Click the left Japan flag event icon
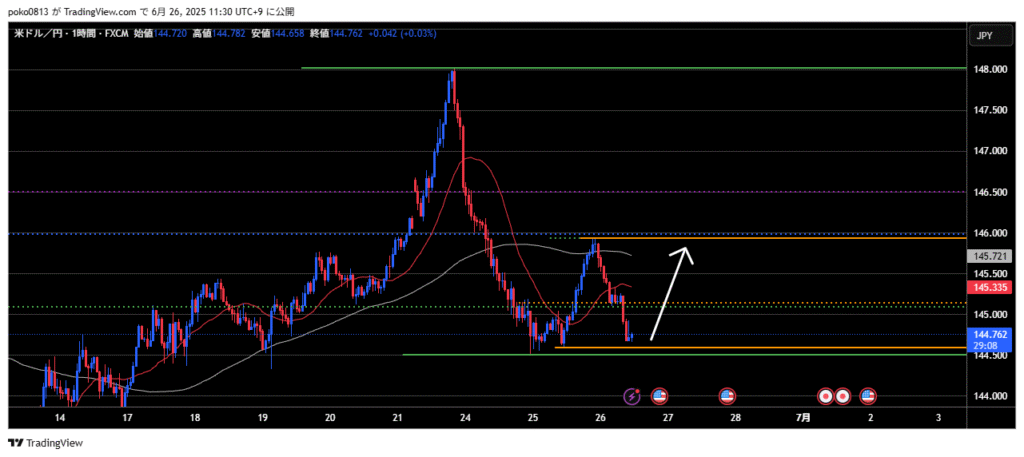 pyautogui.click(x=826, y=396)
